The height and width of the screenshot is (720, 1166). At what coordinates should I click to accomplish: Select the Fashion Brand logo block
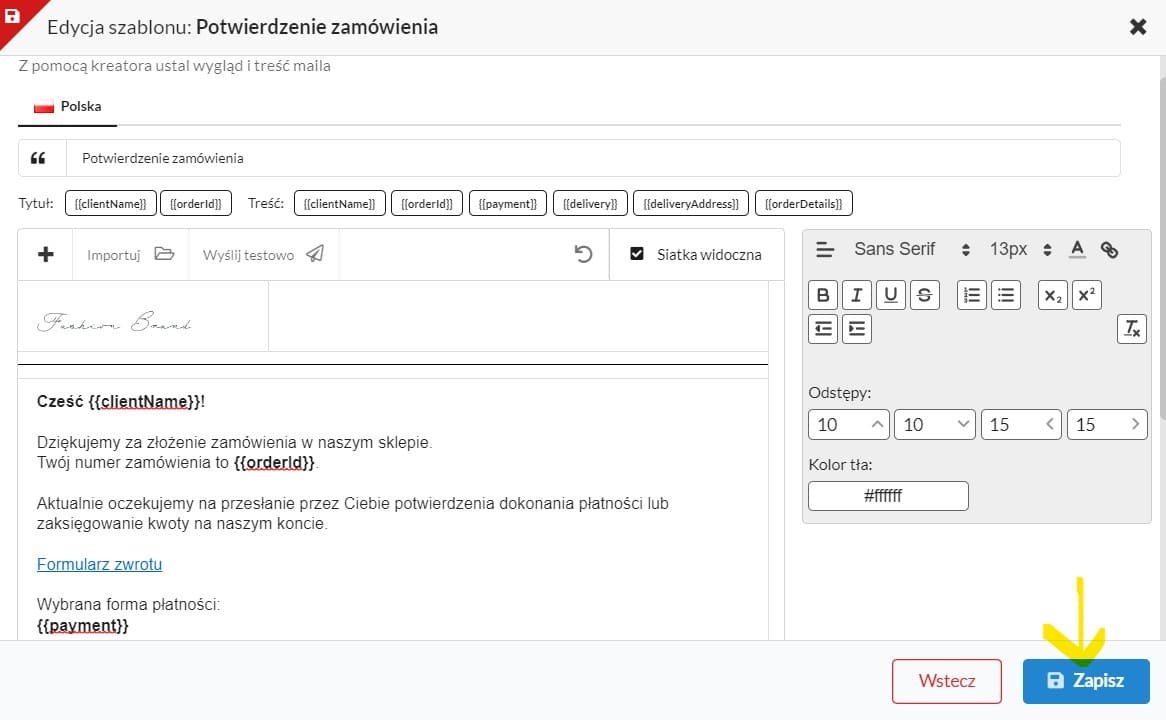click(x=115, y=322)
